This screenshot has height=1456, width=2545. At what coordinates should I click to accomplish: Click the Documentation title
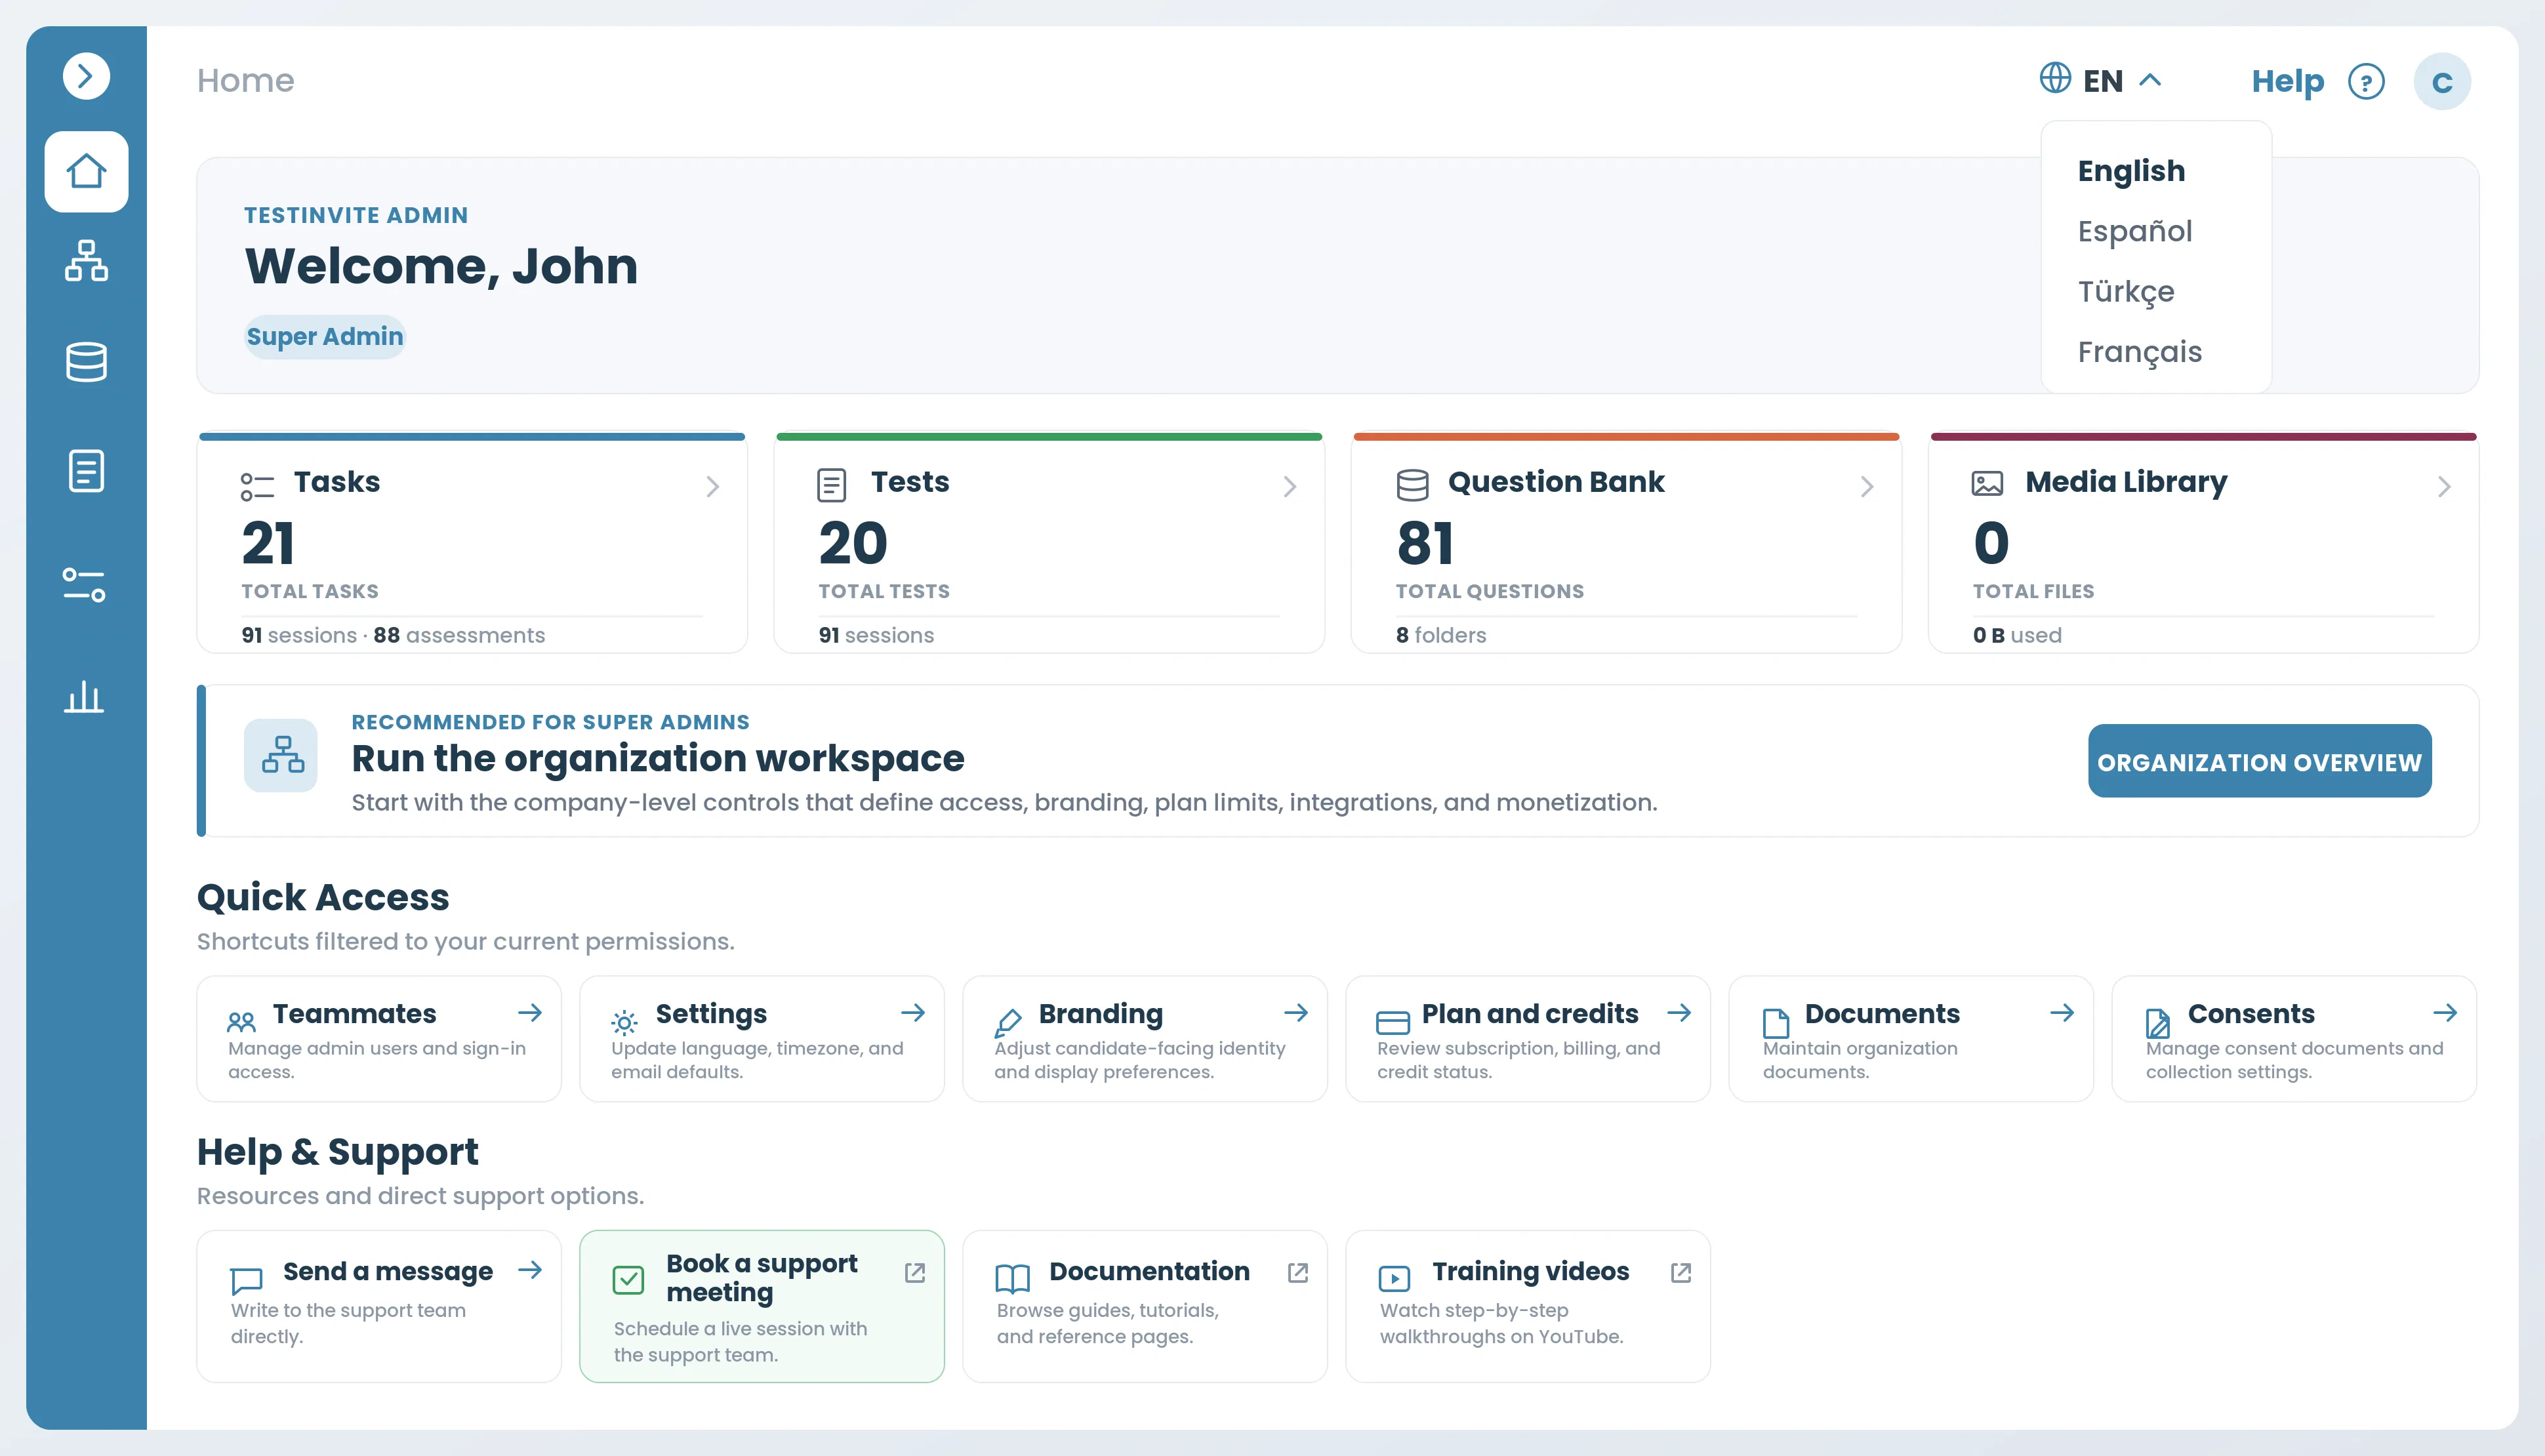1149,1271
